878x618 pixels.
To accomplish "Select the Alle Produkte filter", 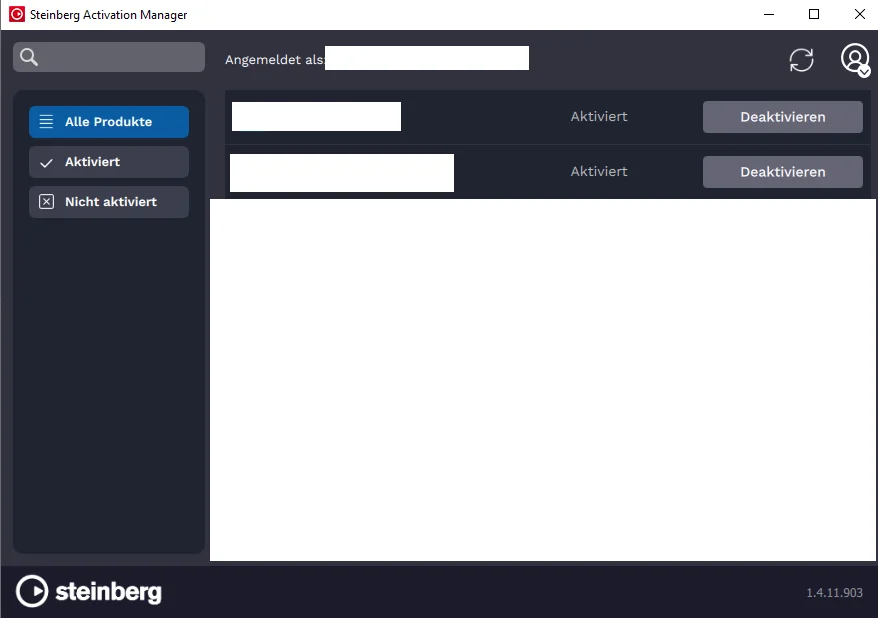I will tap(109, 121).
